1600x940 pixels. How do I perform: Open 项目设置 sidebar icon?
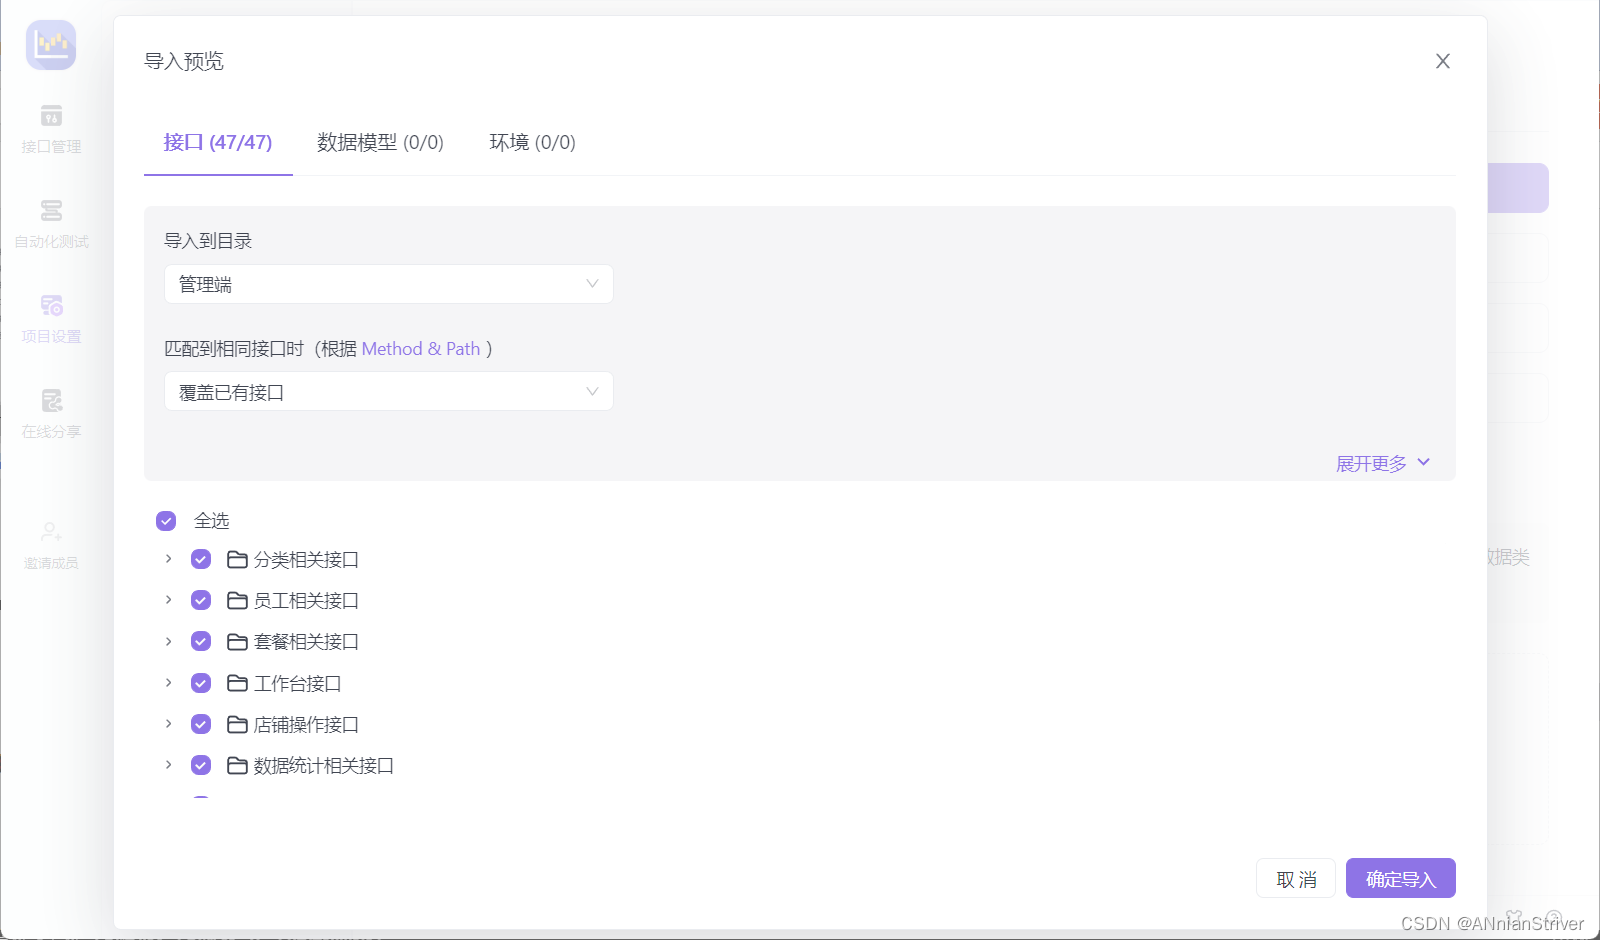(51, 306)
